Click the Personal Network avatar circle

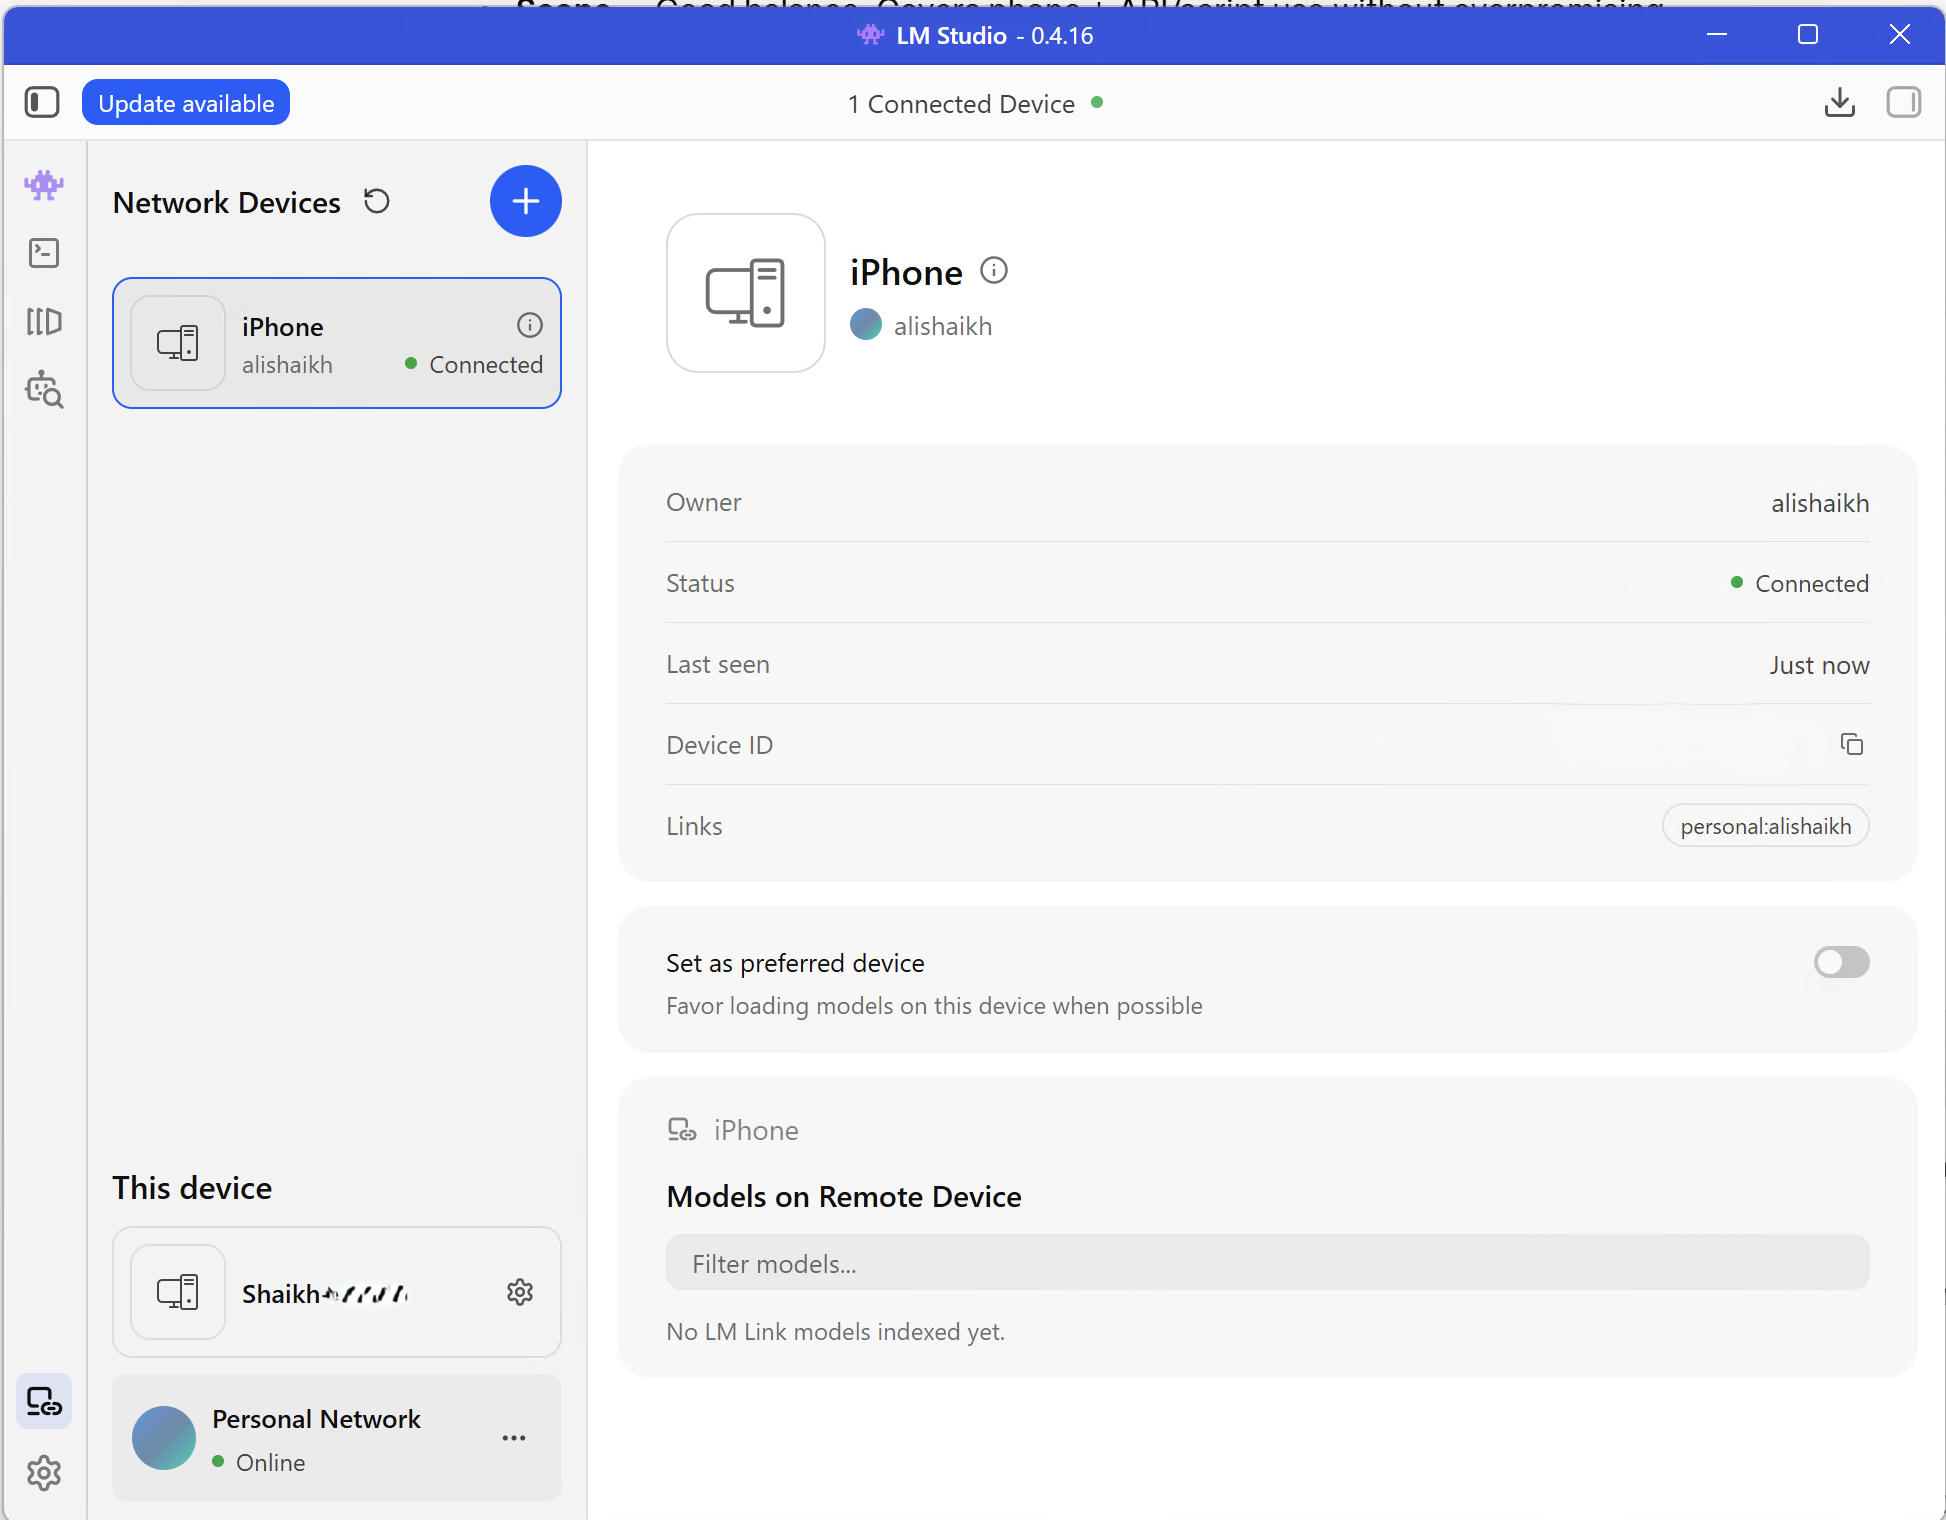(x=164, y=1438)
